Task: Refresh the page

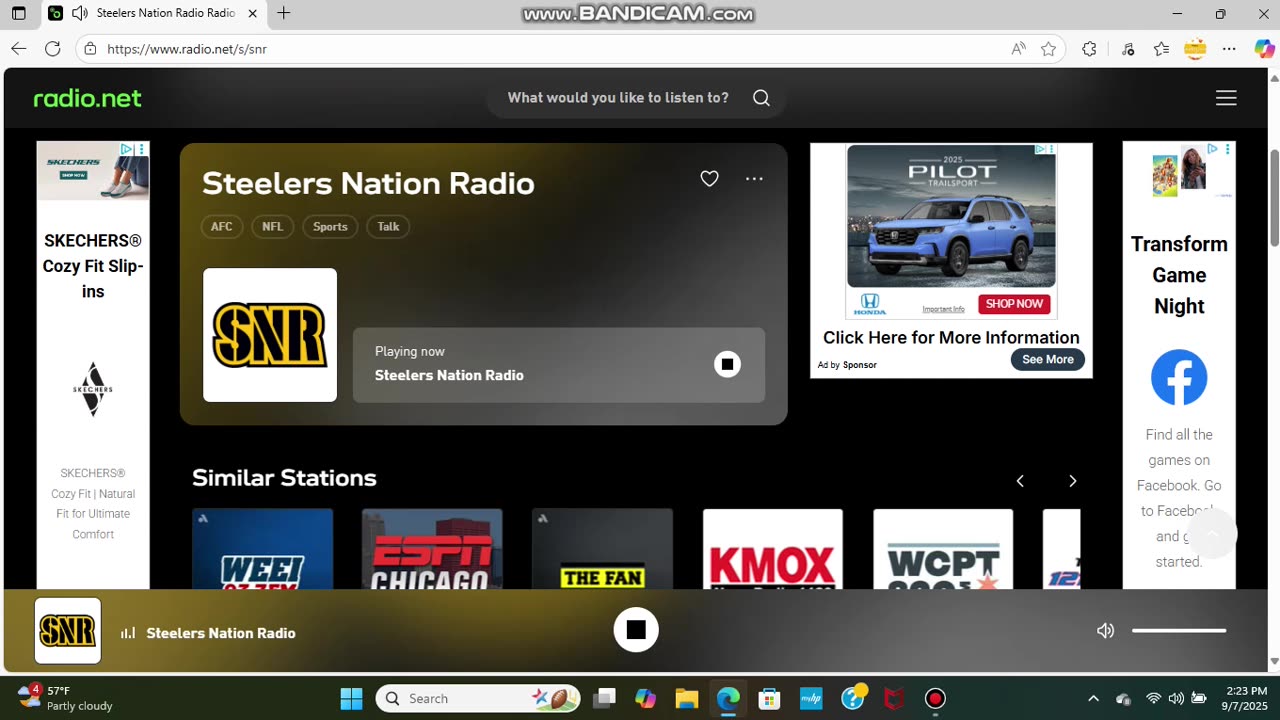Action: (x=53, y=49)
